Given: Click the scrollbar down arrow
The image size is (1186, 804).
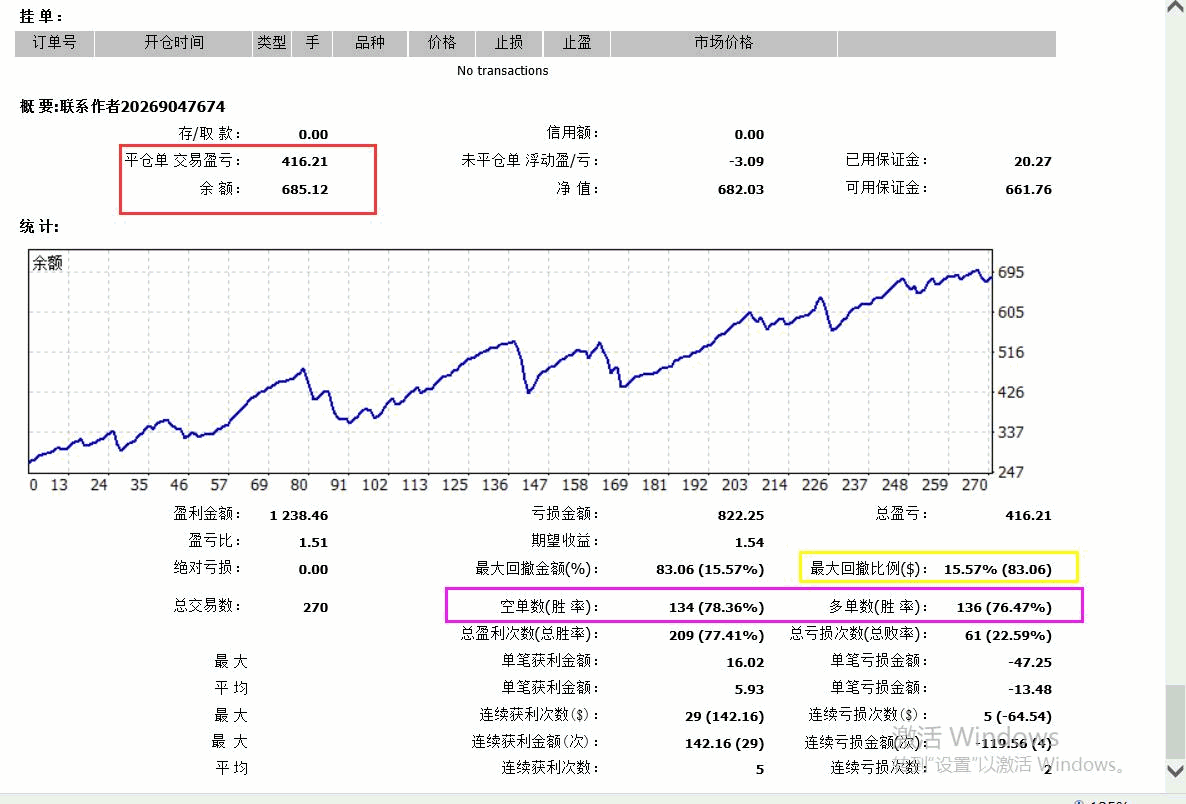Looking at the screenshot, I should tap(1175, 769).
